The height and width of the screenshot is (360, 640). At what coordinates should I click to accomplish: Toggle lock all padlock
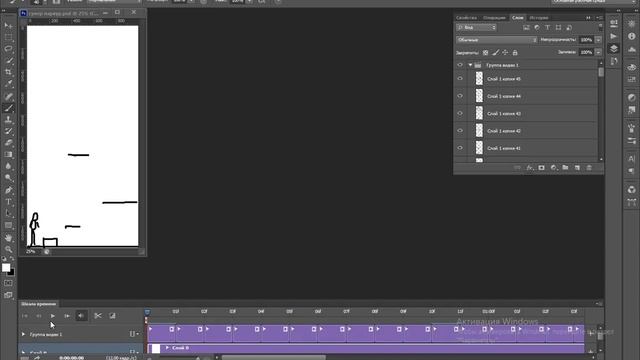[x=515, y=53]
